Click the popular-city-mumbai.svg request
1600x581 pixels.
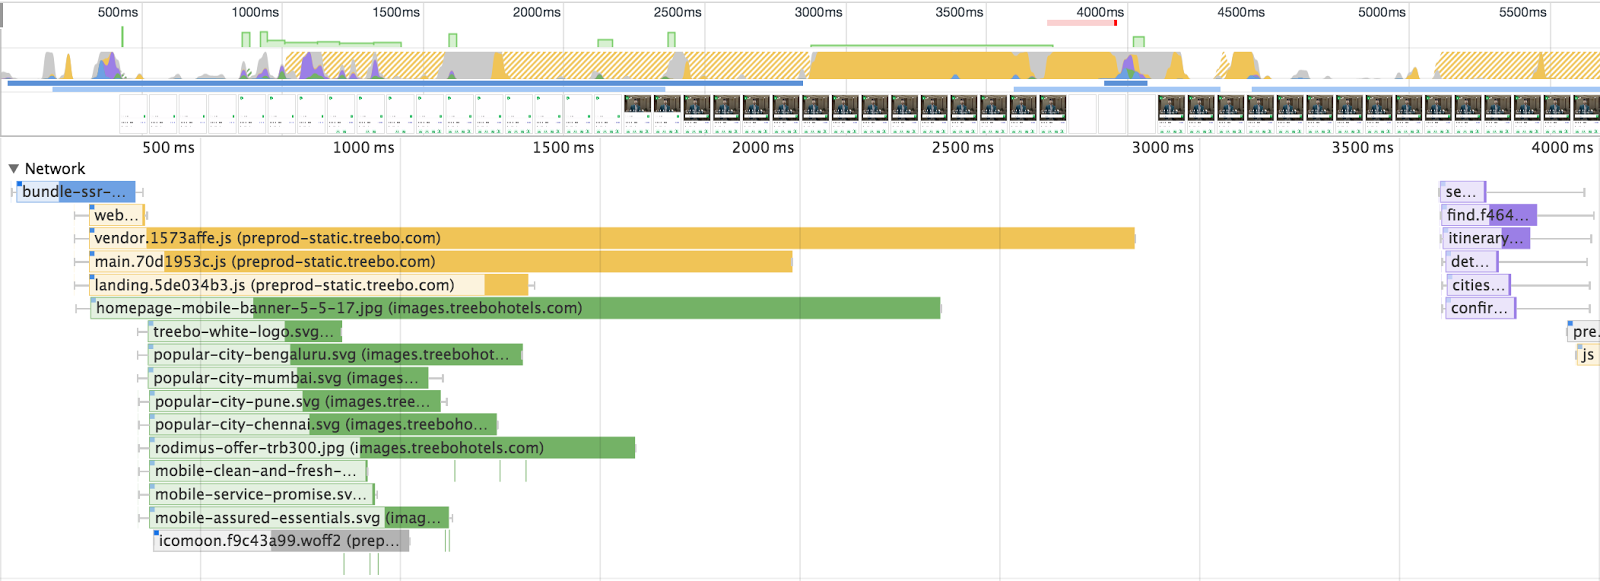(x=288, y=378)
